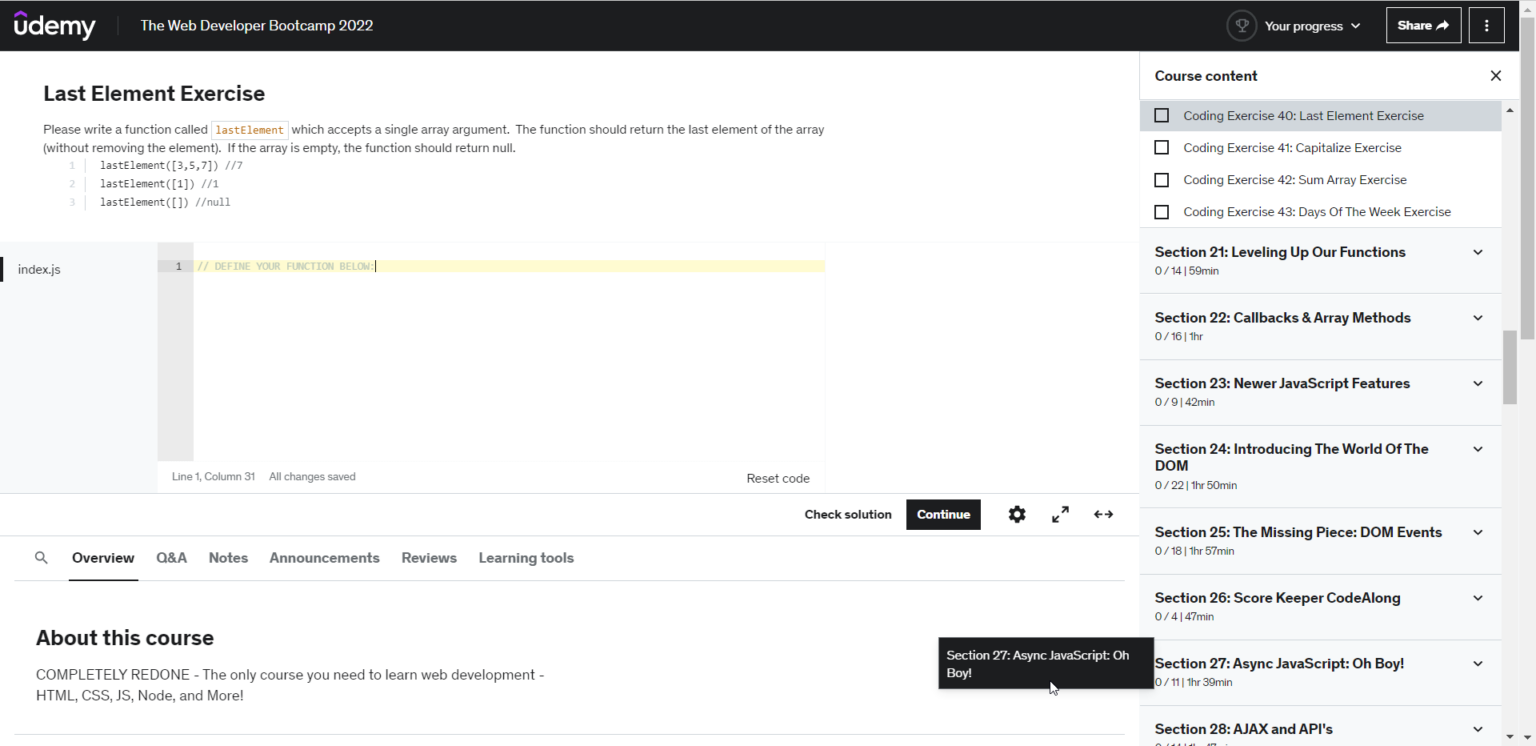Image resolution: width=1536 pixels, height=746 pixels.
Task: Toggle expanded view with horizontal arrows icon
Action: [1103, 514]
